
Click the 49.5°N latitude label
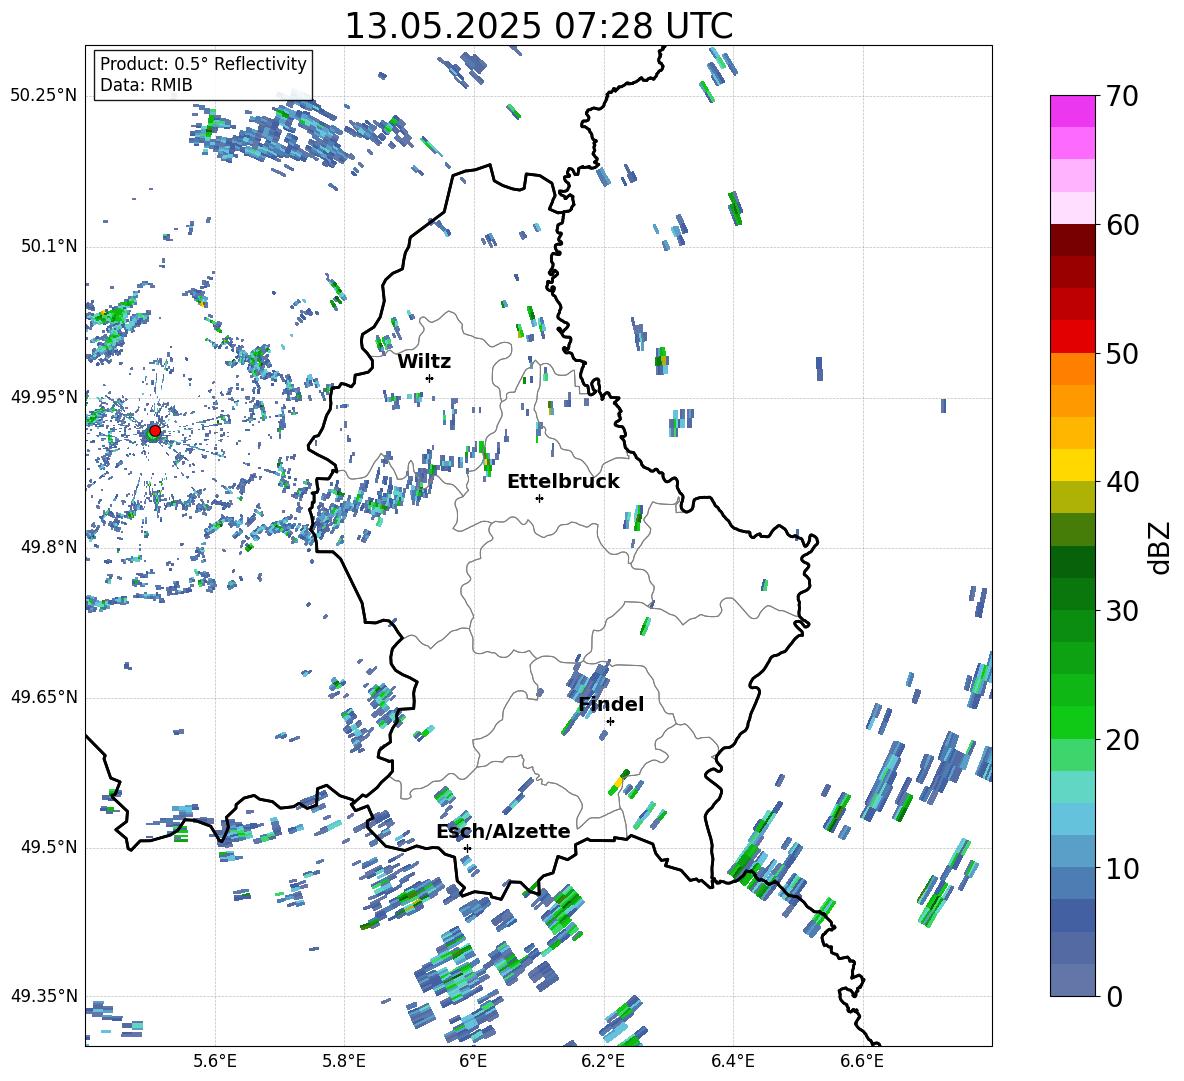click(48, 847)
